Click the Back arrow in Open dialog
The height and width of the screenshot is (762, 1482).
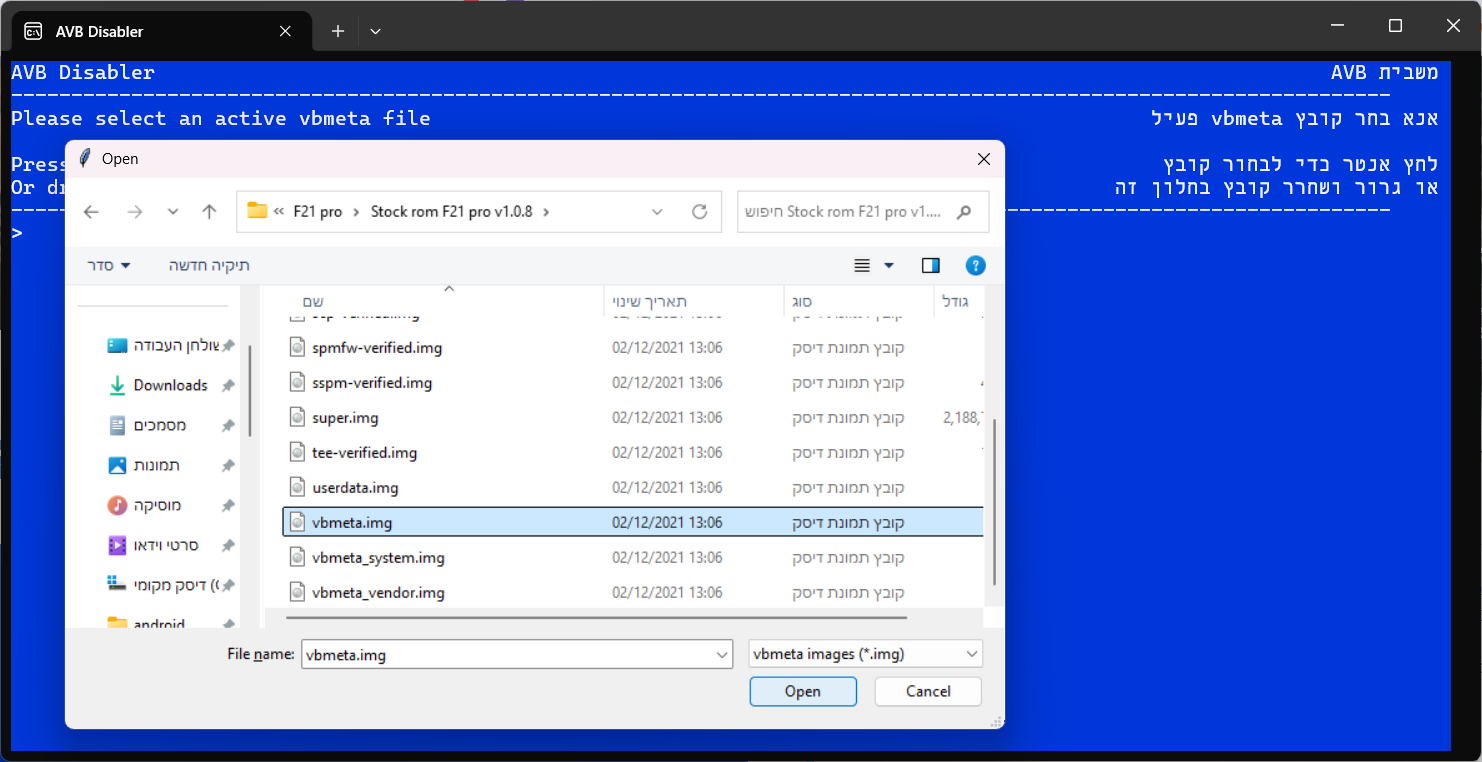(x=91, y=212)
